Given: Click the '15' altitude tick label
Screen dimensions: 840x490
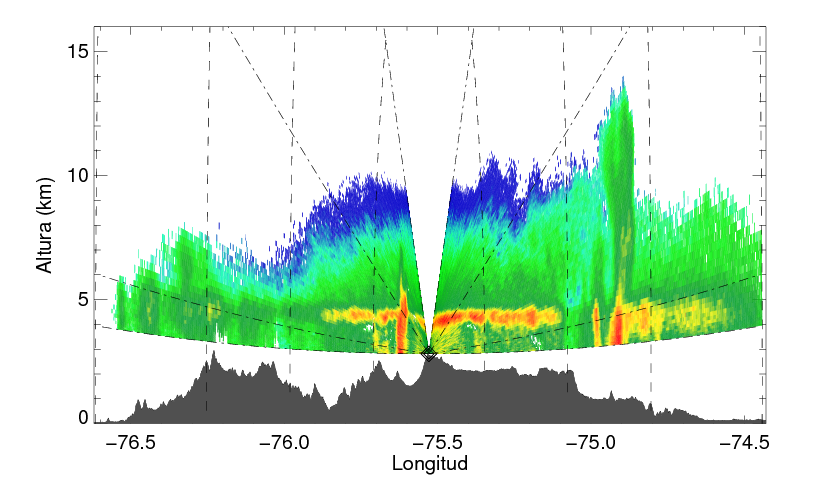Looking at the screenshot, I should coord(77,51).
